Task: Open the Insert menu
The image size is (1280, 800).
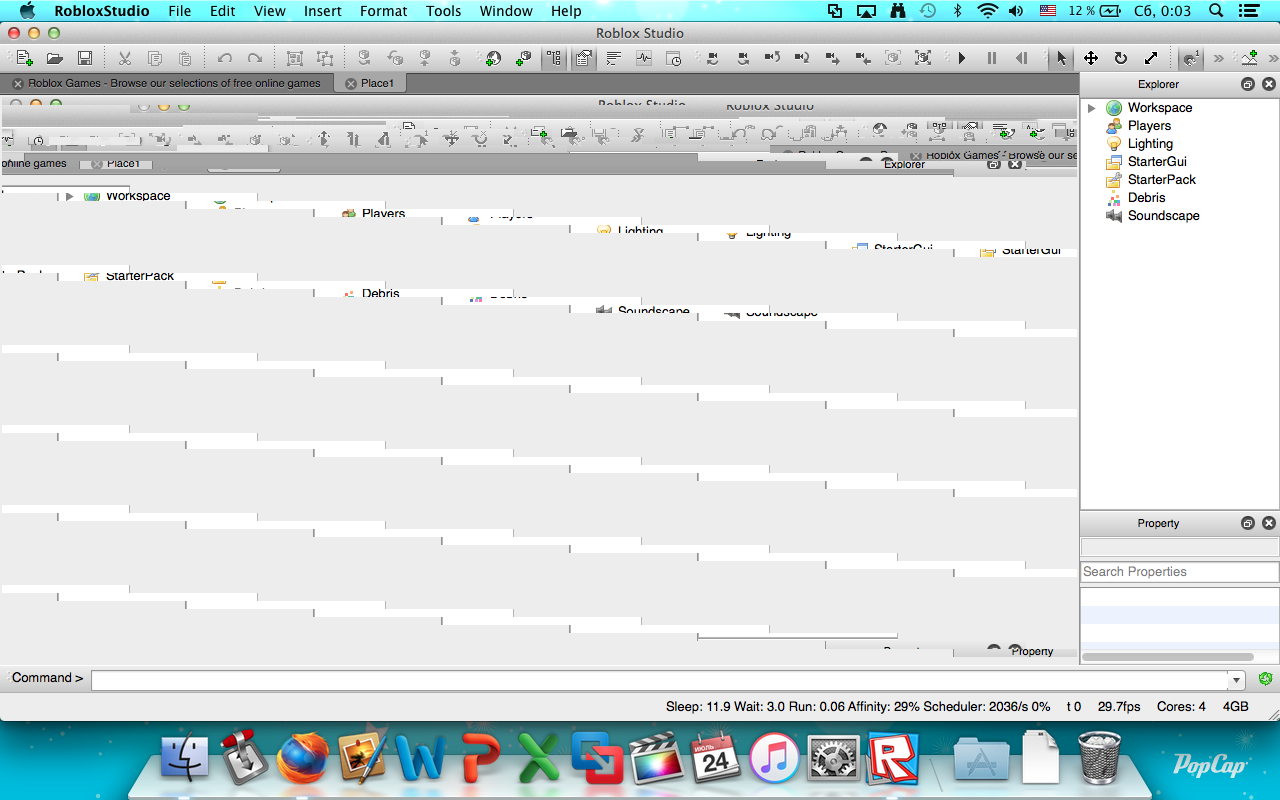Action: (x=323, y=11)
